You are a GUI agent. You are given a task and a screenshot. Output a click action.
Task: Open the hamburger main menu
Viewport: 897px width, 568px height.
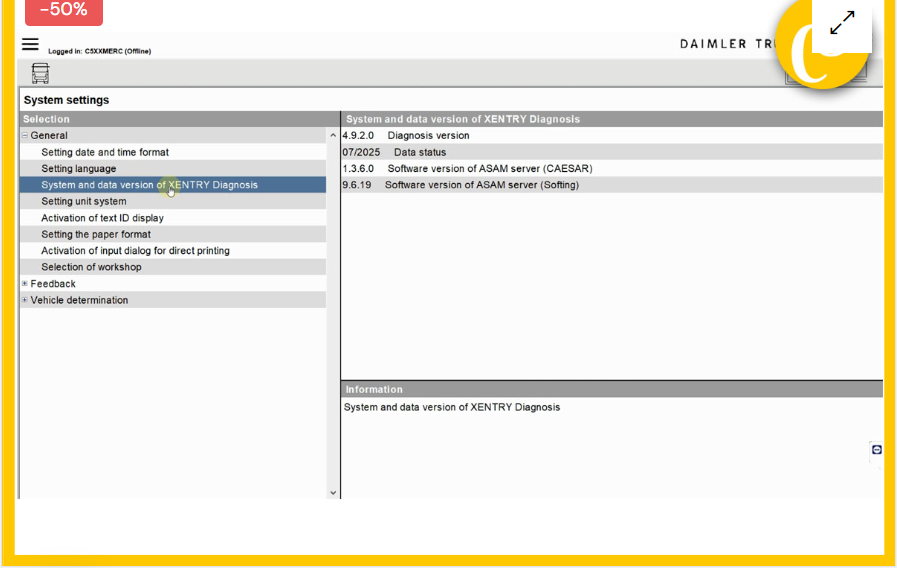[30, 44]
